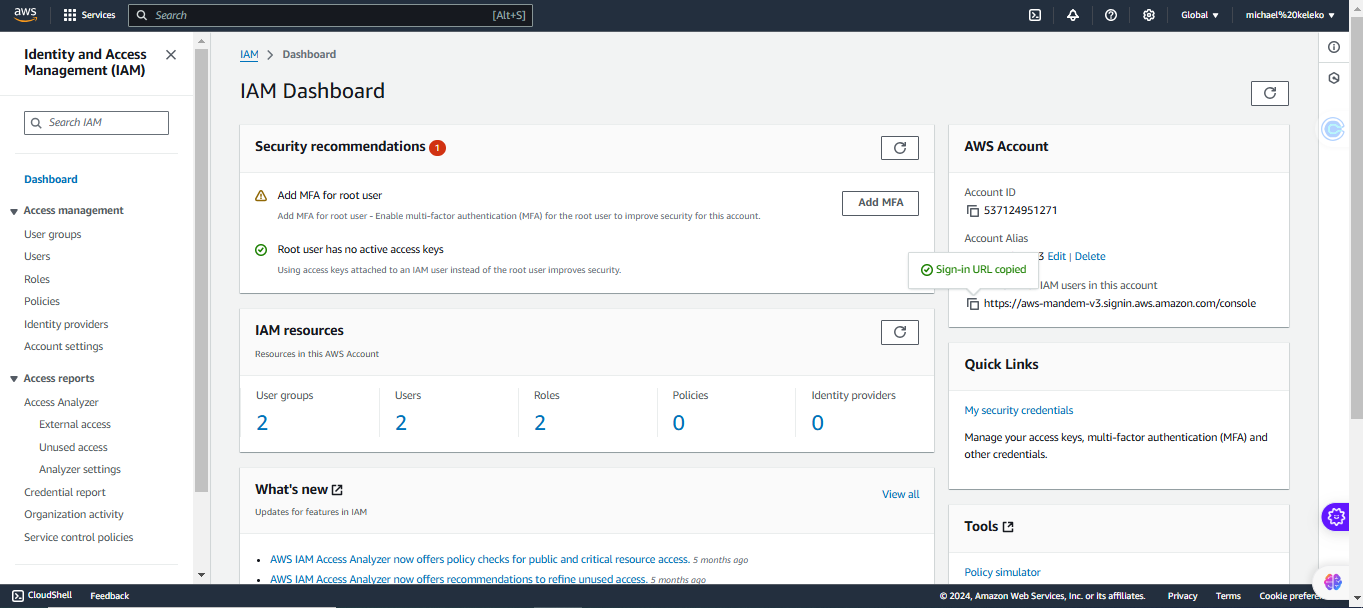The image size is (1363, 608).
Task: Open Analyzer settings in sidebar
Action: 80,469
